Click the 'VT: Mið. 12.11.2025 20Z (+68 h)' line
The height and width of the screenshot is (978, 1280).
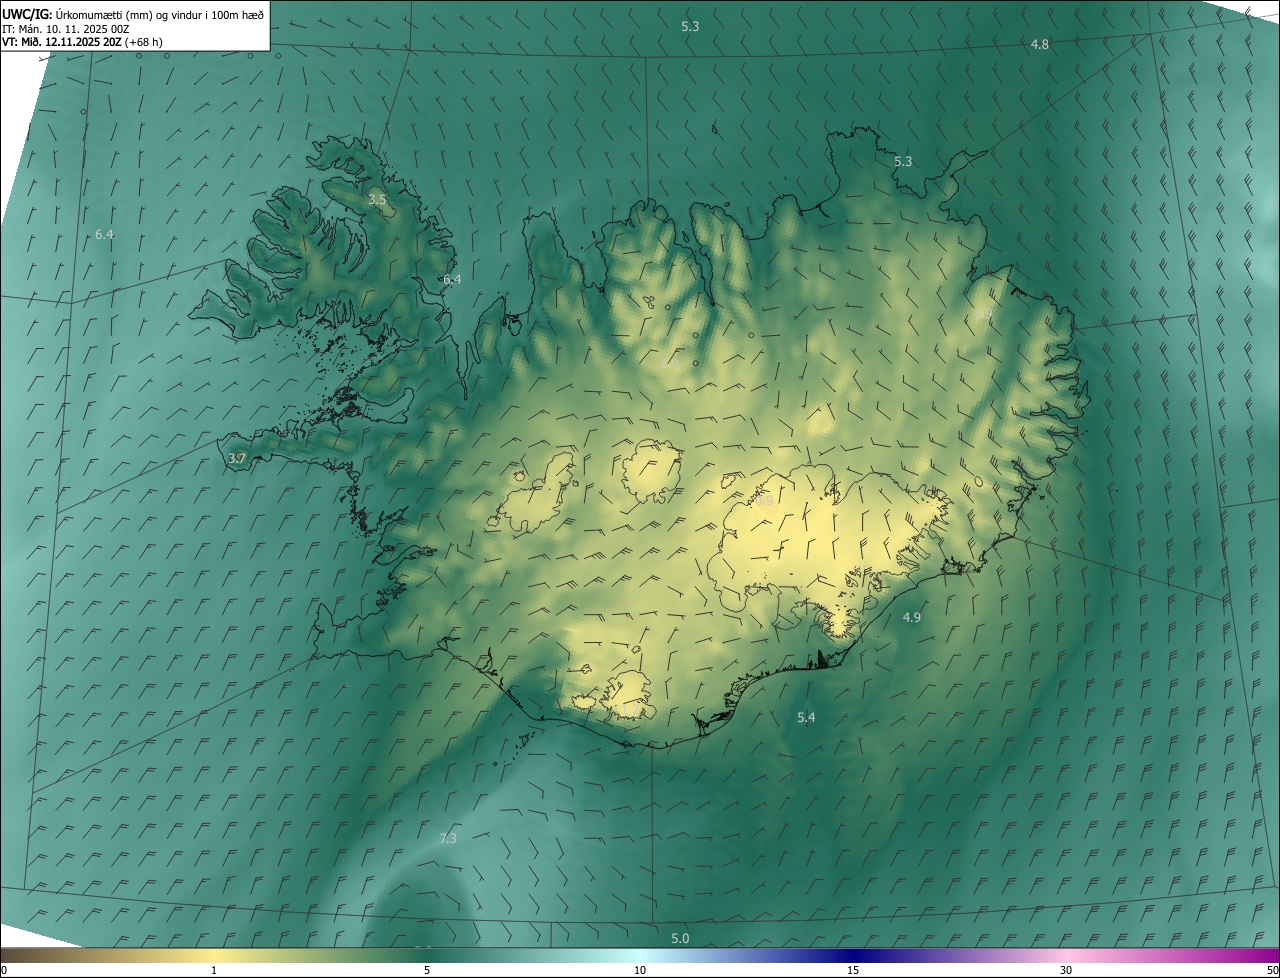click(82, 42)
